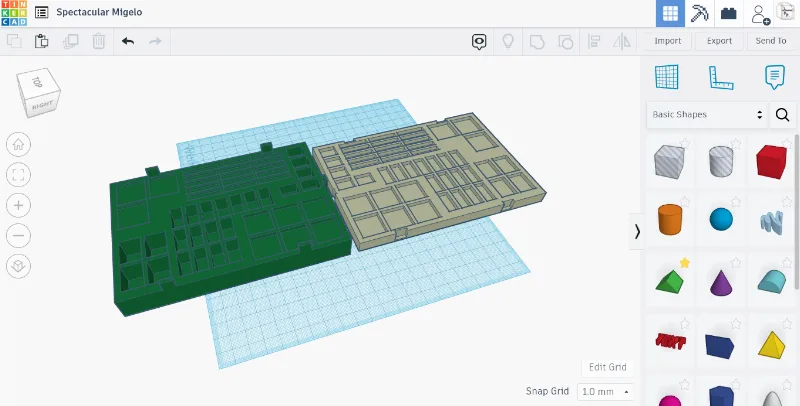Switch to Blocks pickaxe mode
This screenshot has width=800, height=406.
click(x=699, y=13)
